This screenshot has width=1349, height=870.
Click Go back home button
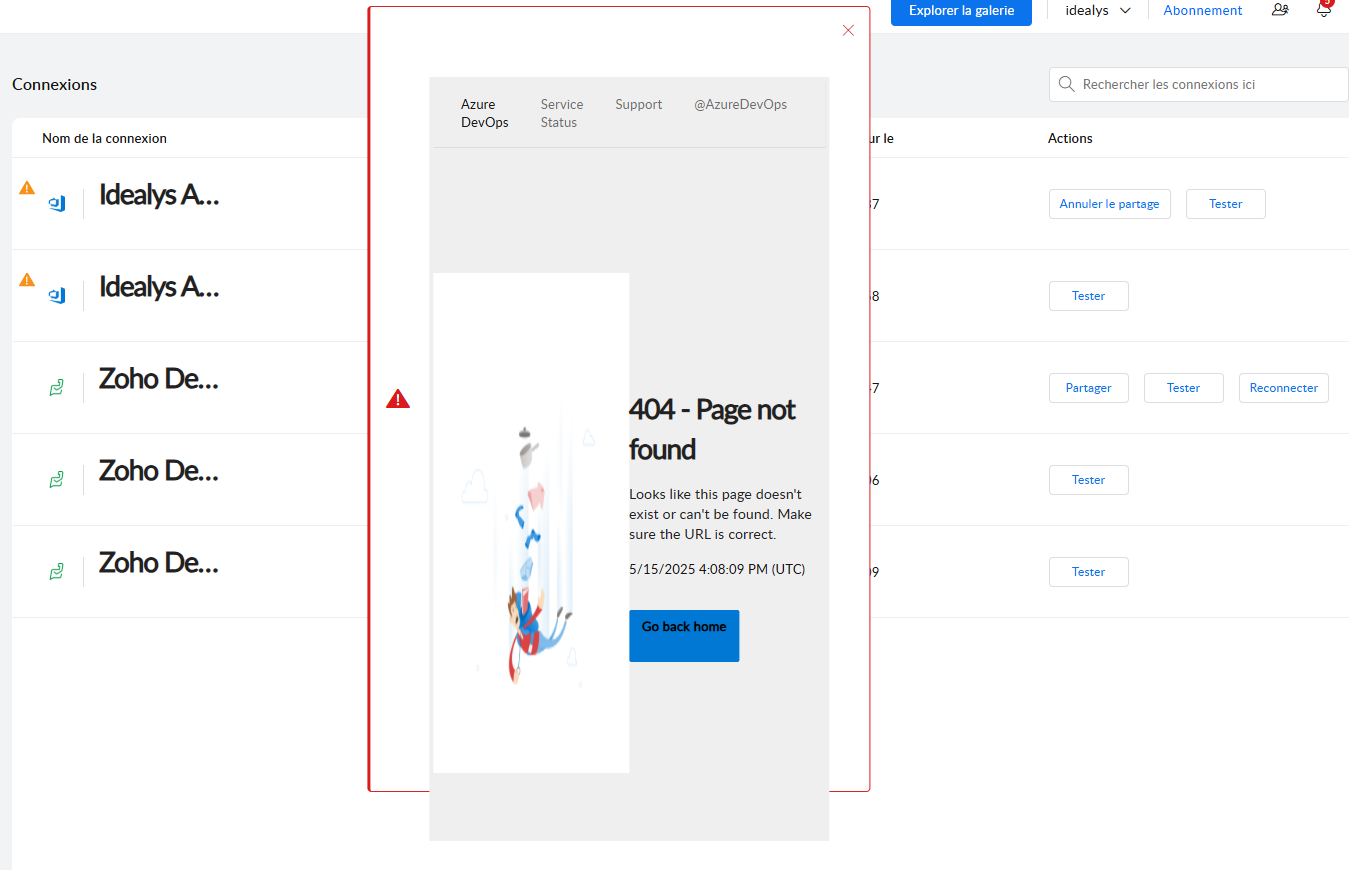(x=684, y=636)
